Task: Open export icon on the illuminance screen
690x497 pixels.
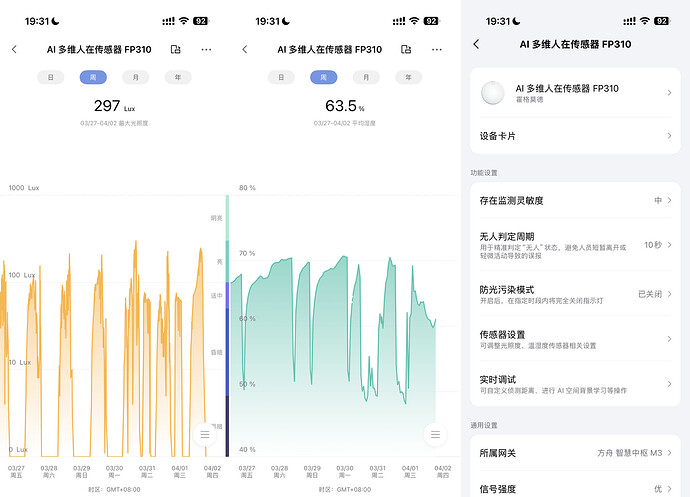Action: click(x=175, y=49)
